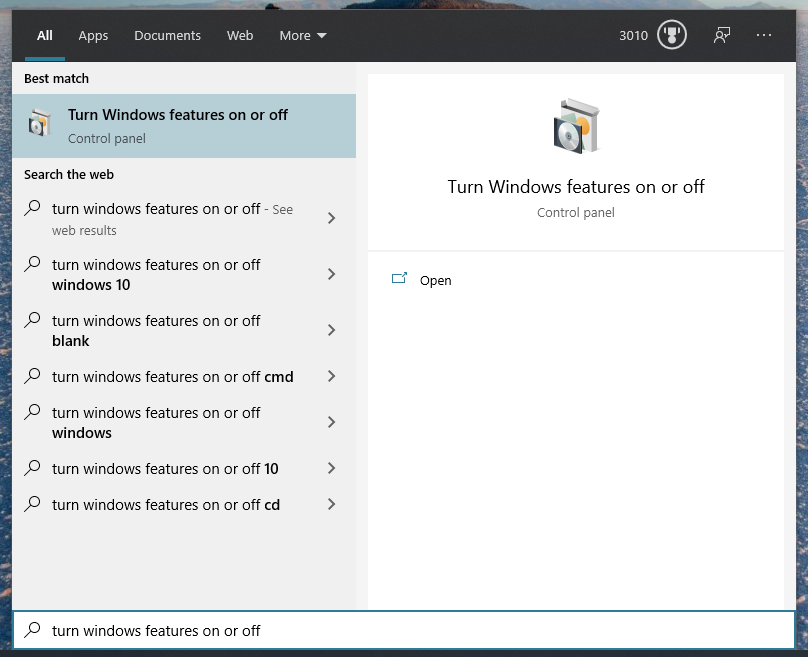The image size is (808, 657).
Task: Select 'turn windows features on or off cd'
Action: point(184,504)
